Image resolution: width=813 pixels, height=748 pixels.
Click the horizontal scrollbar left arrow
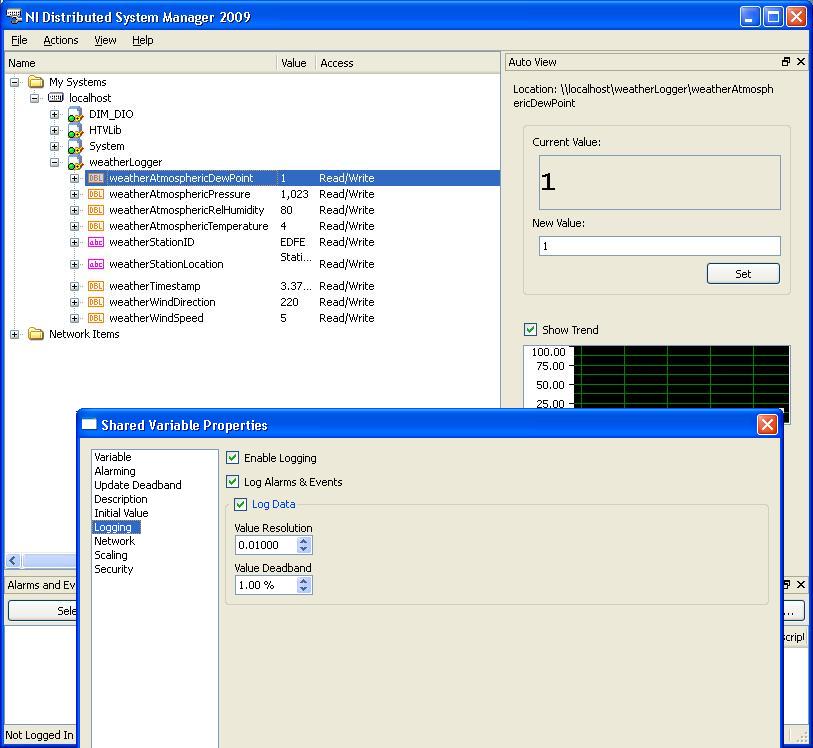pos(13,560)
